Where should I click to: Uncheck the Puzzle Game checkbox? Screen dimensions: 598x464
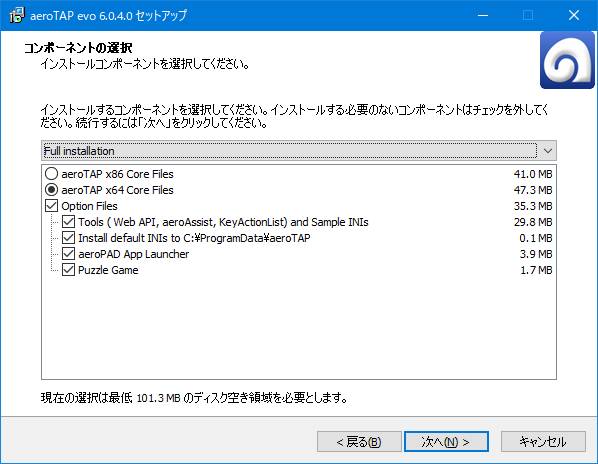tap(68, 270)
